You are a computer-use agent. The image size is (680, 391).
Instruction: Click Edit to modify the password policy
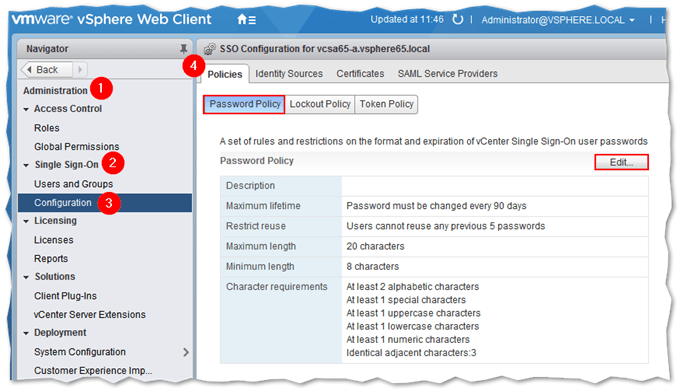coord(621,162)
